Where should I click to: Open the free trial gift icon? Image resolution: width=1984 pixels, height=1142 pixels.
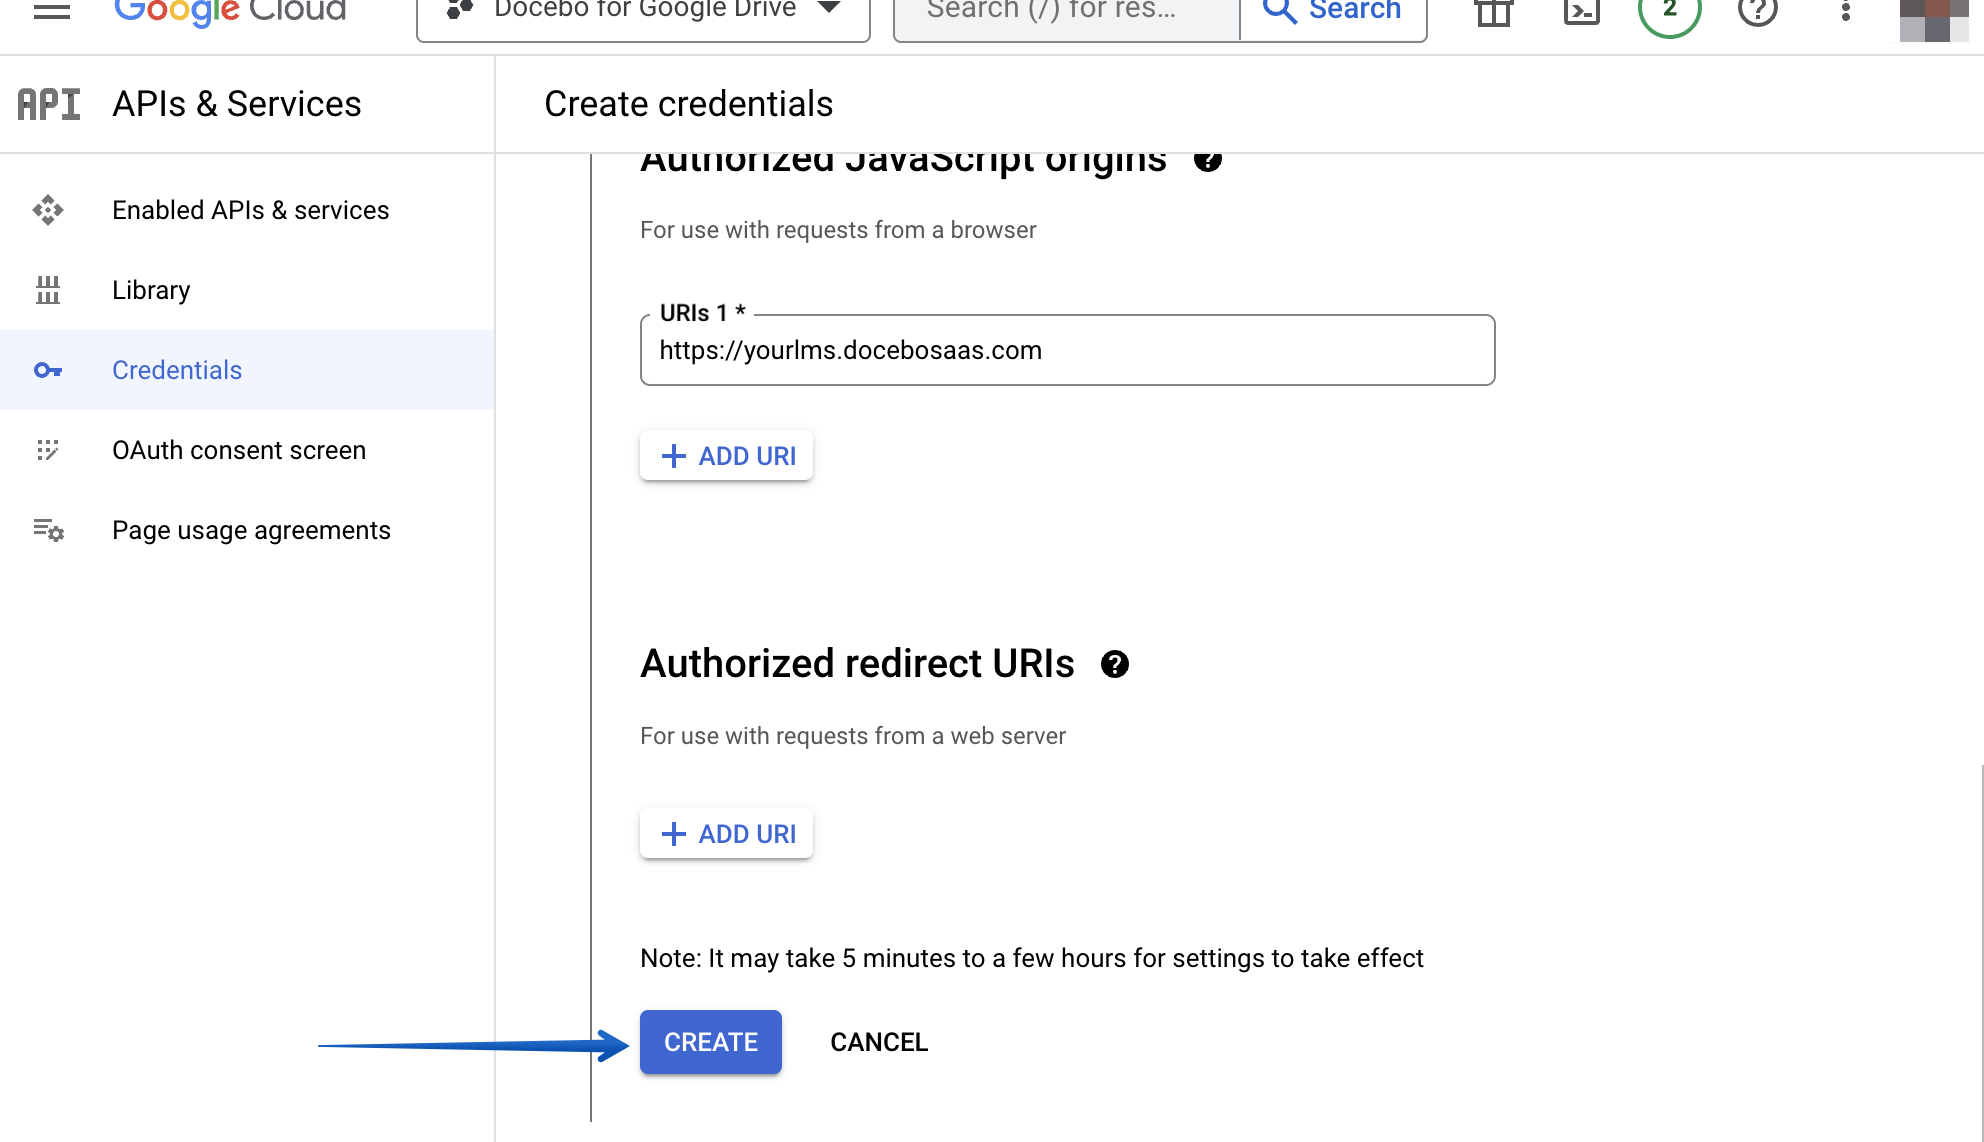coord(1492,12)
